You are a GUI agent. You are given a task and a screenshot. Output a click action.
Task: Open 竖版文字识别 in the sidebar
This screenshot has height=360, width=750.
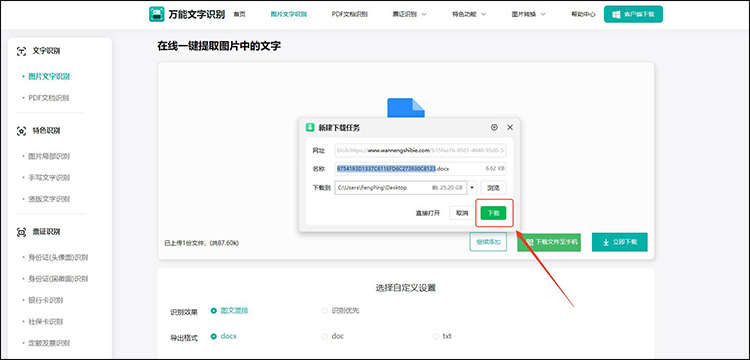49,199
